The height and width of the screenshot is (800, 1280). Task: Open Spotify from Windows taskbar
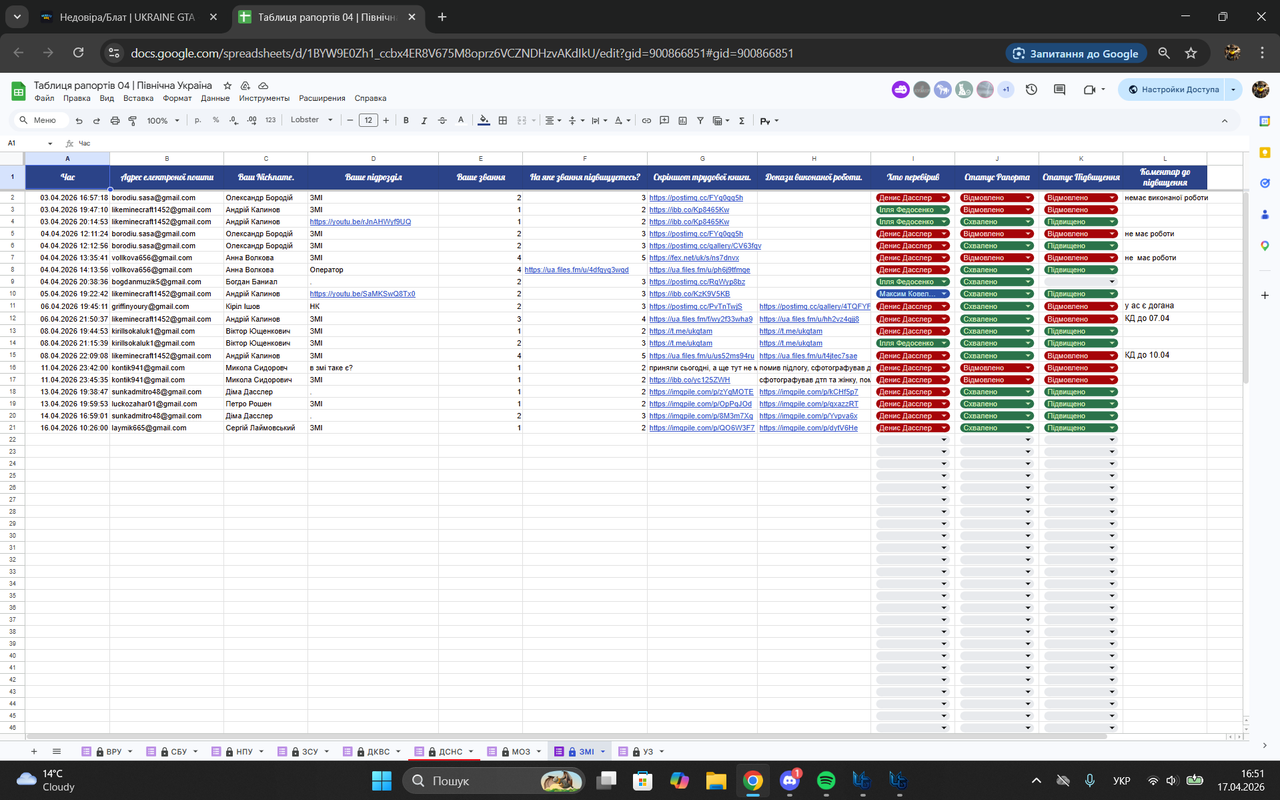point(826,780)
